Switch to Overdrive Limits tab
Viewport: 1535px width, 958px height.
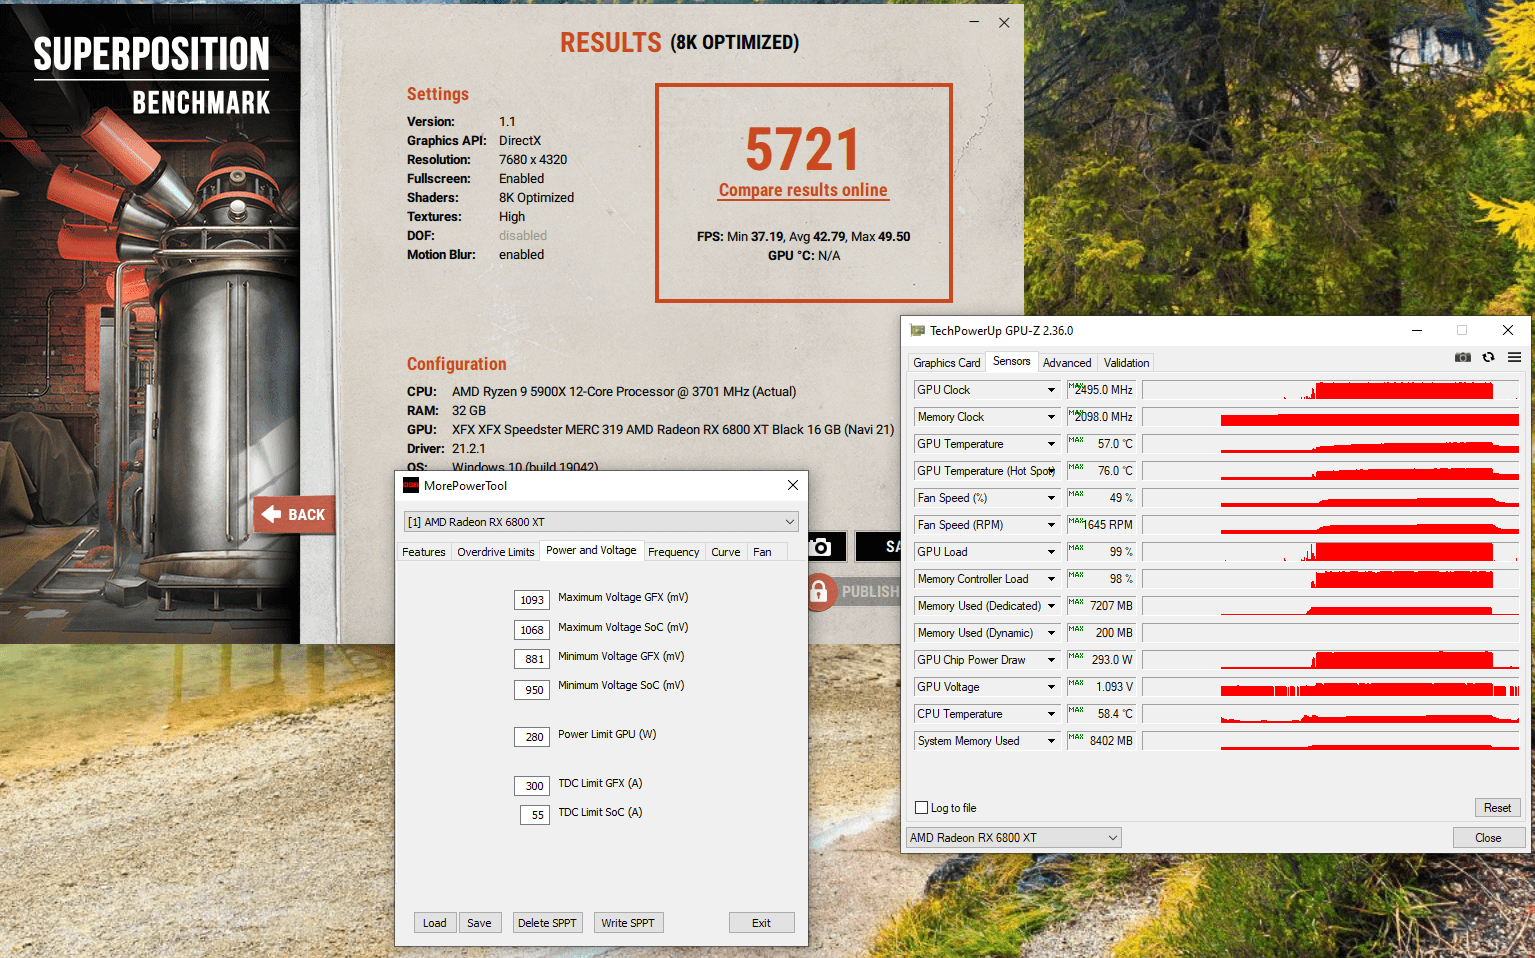point(496,552)
